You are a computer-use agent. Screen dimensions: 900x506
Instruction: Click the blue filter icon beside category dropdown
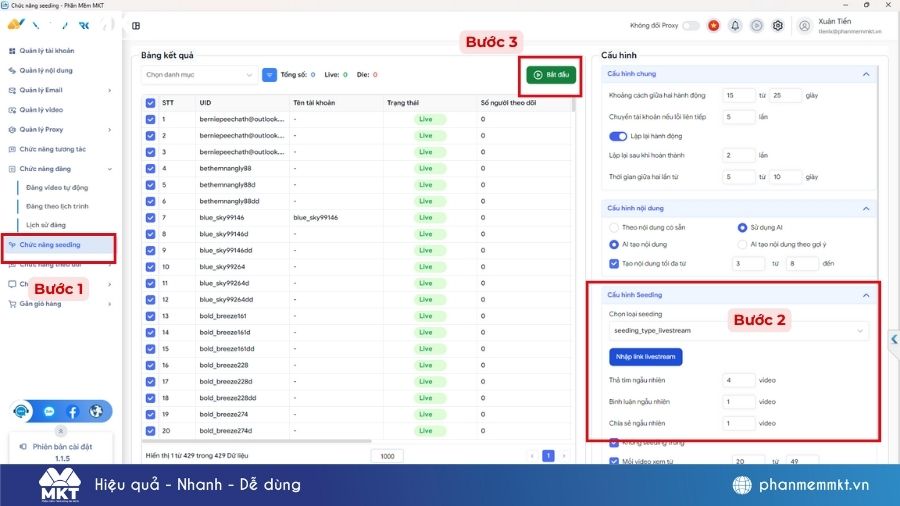pos(269,74)
